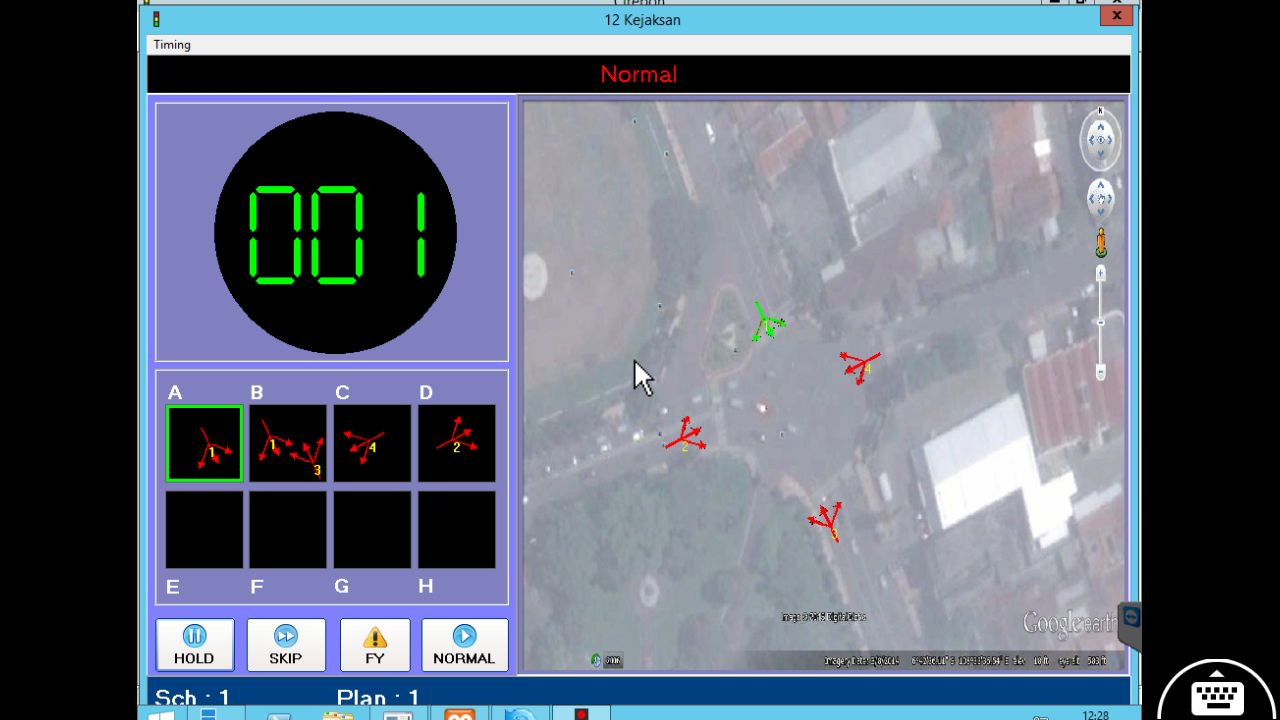Viewport: 1280px width, 720px height.
Task: Select phase A signal thumbnail
Action: [x=204, y=443]
